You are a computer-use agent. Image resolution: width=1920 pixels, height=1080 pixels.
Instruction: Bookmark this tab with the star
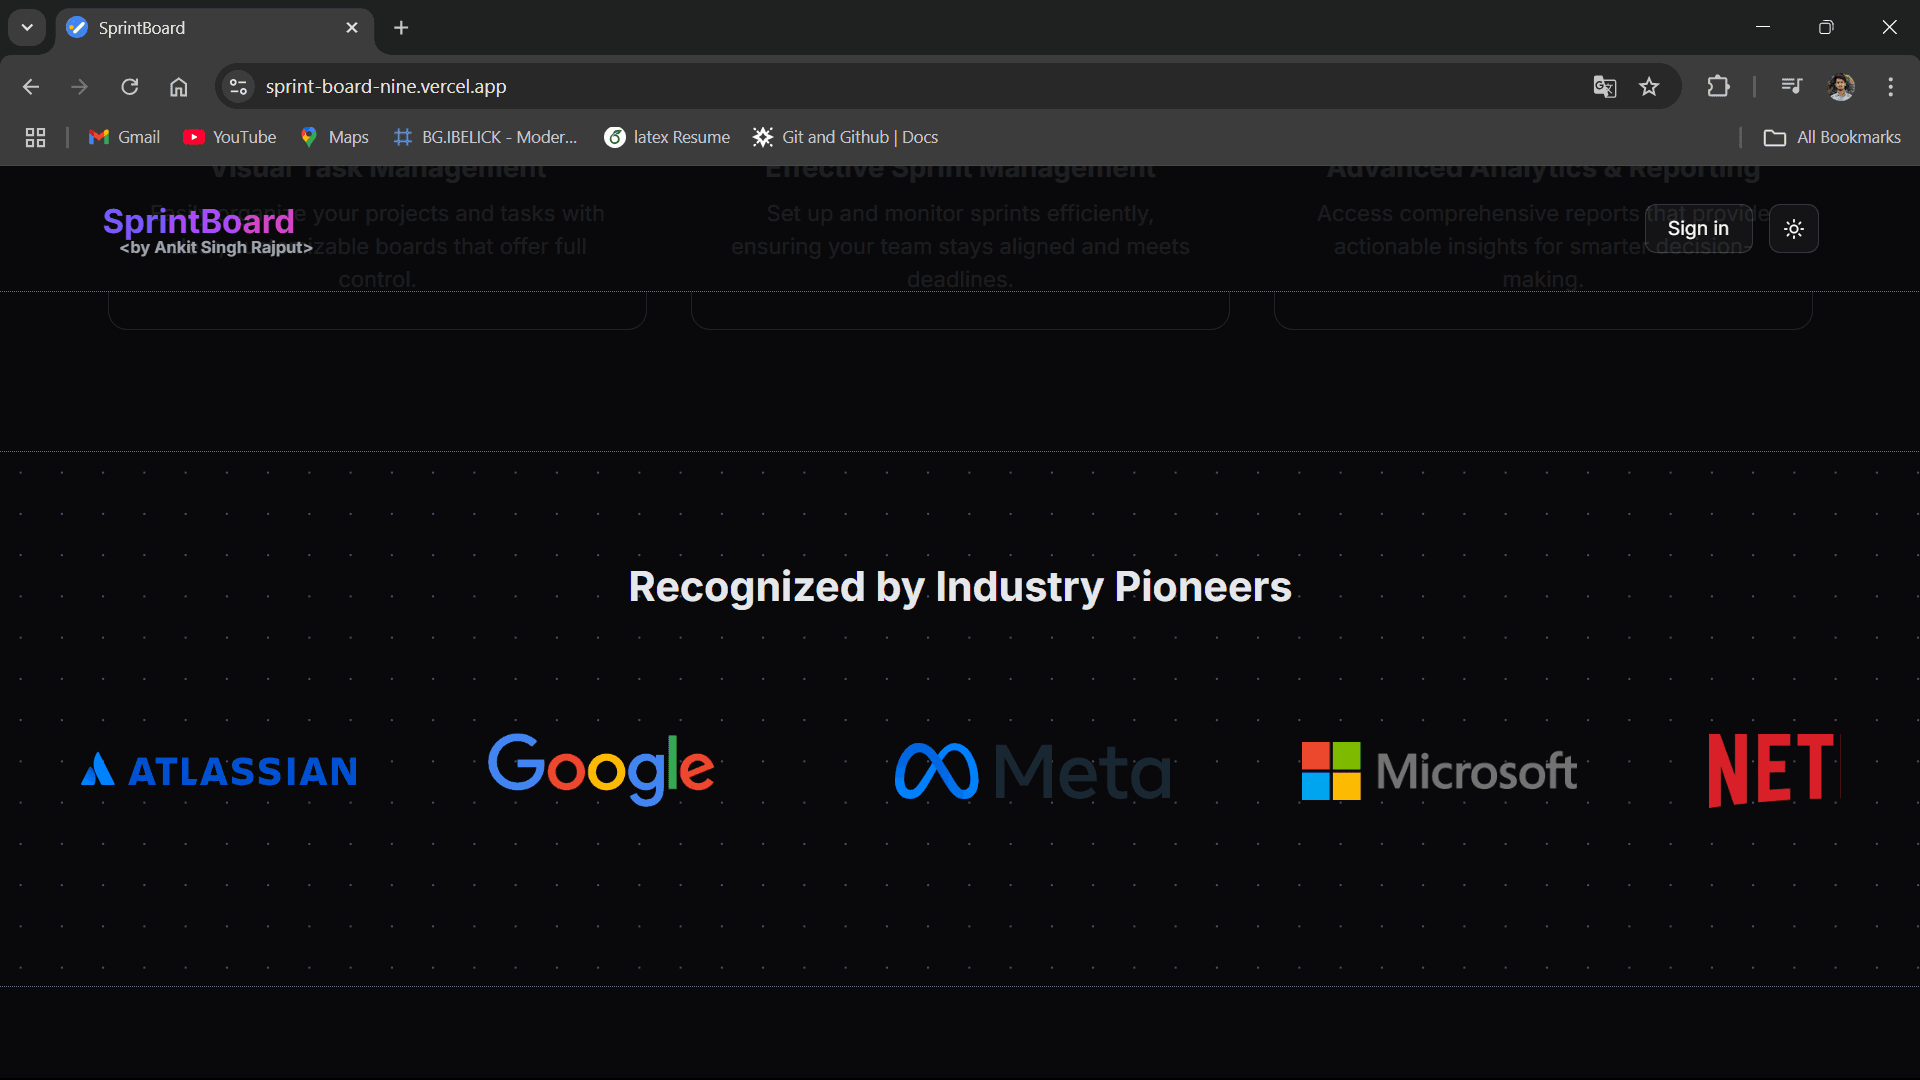pos(1650,87)
